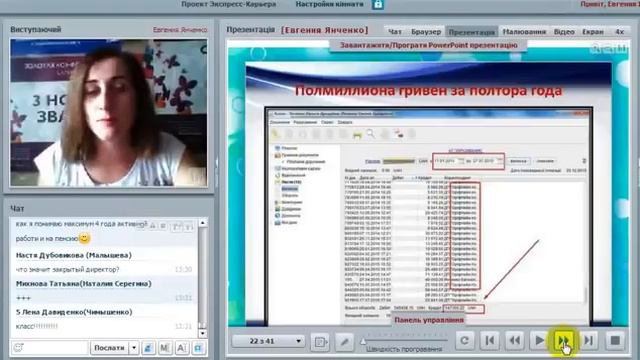This screenshot has width=640, height=360.
Task: Click speaker name Евгения Янченко above the video
Action: [x=180, y=30]
